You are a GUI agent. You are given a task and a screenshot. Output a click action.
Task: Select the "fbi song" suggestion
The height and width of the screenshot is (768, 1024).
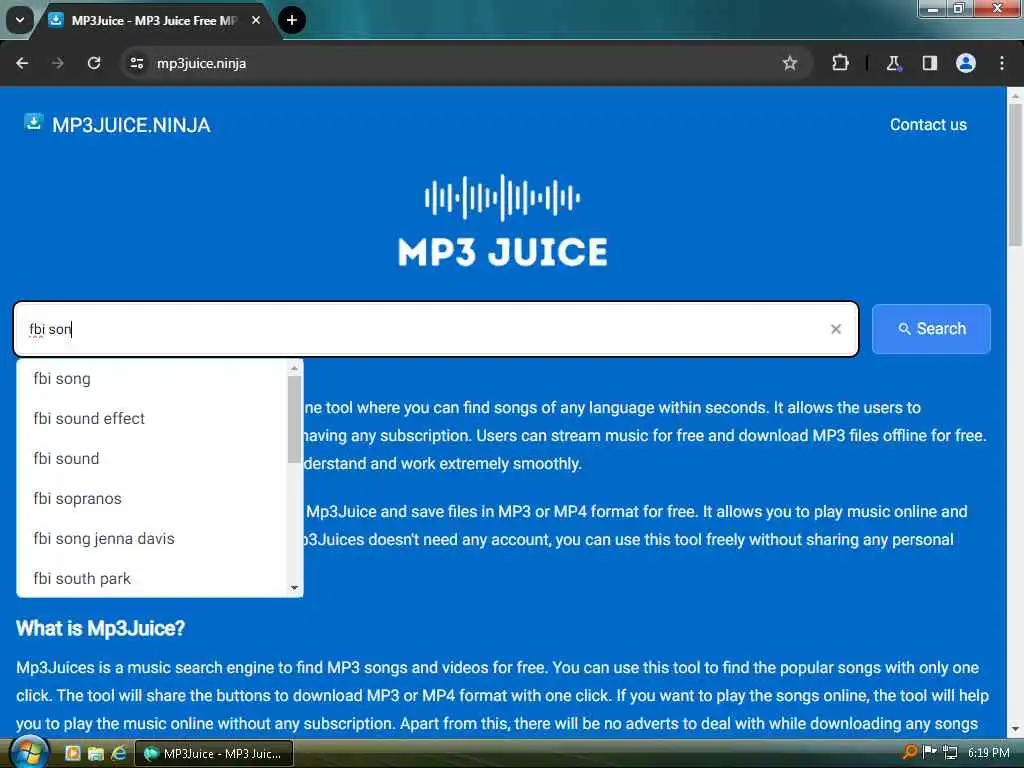(x=152, y=379)
